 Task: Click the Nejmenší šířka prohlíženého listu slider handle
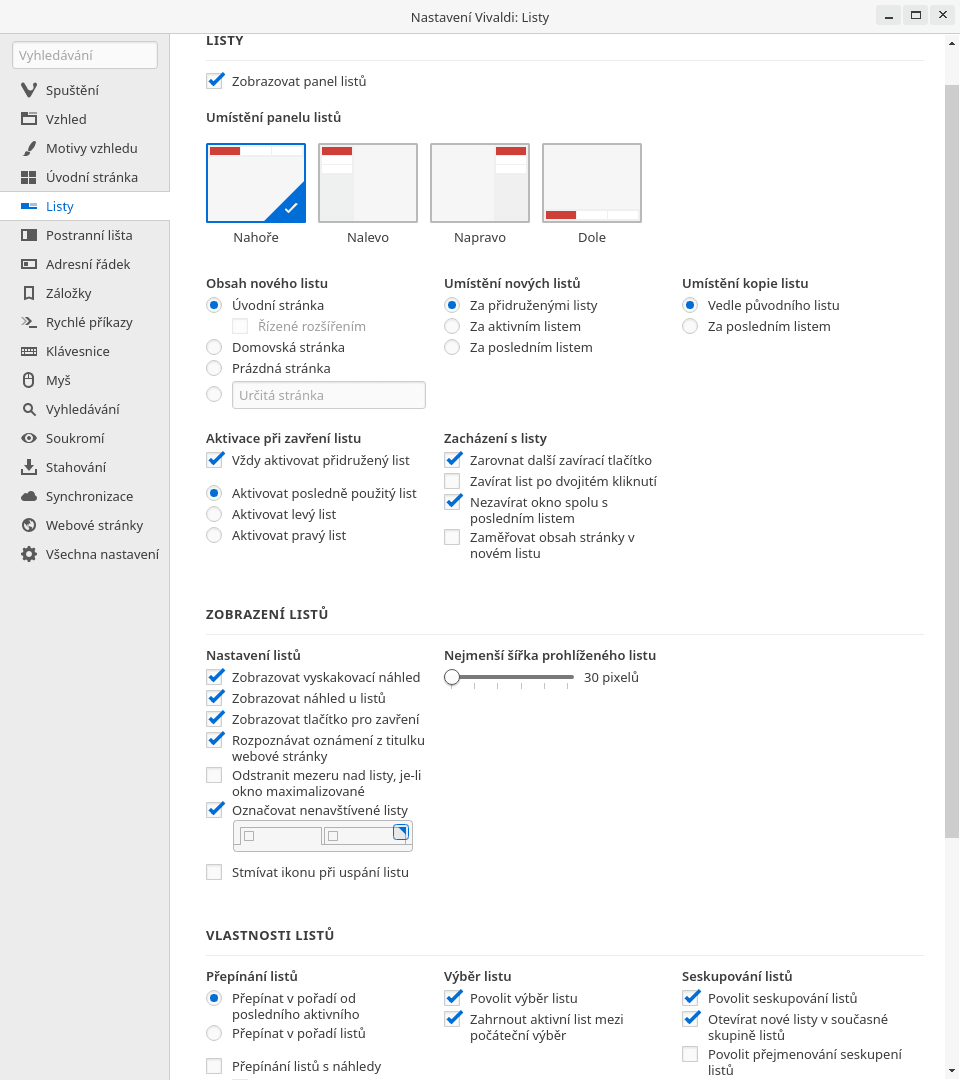(452, 677)
